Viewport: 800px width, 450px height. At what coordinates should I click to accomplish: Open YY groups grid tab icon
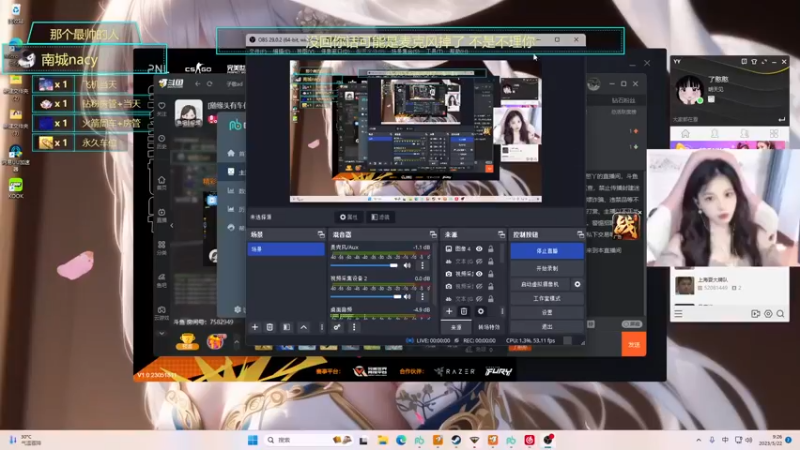click(774, 134)
